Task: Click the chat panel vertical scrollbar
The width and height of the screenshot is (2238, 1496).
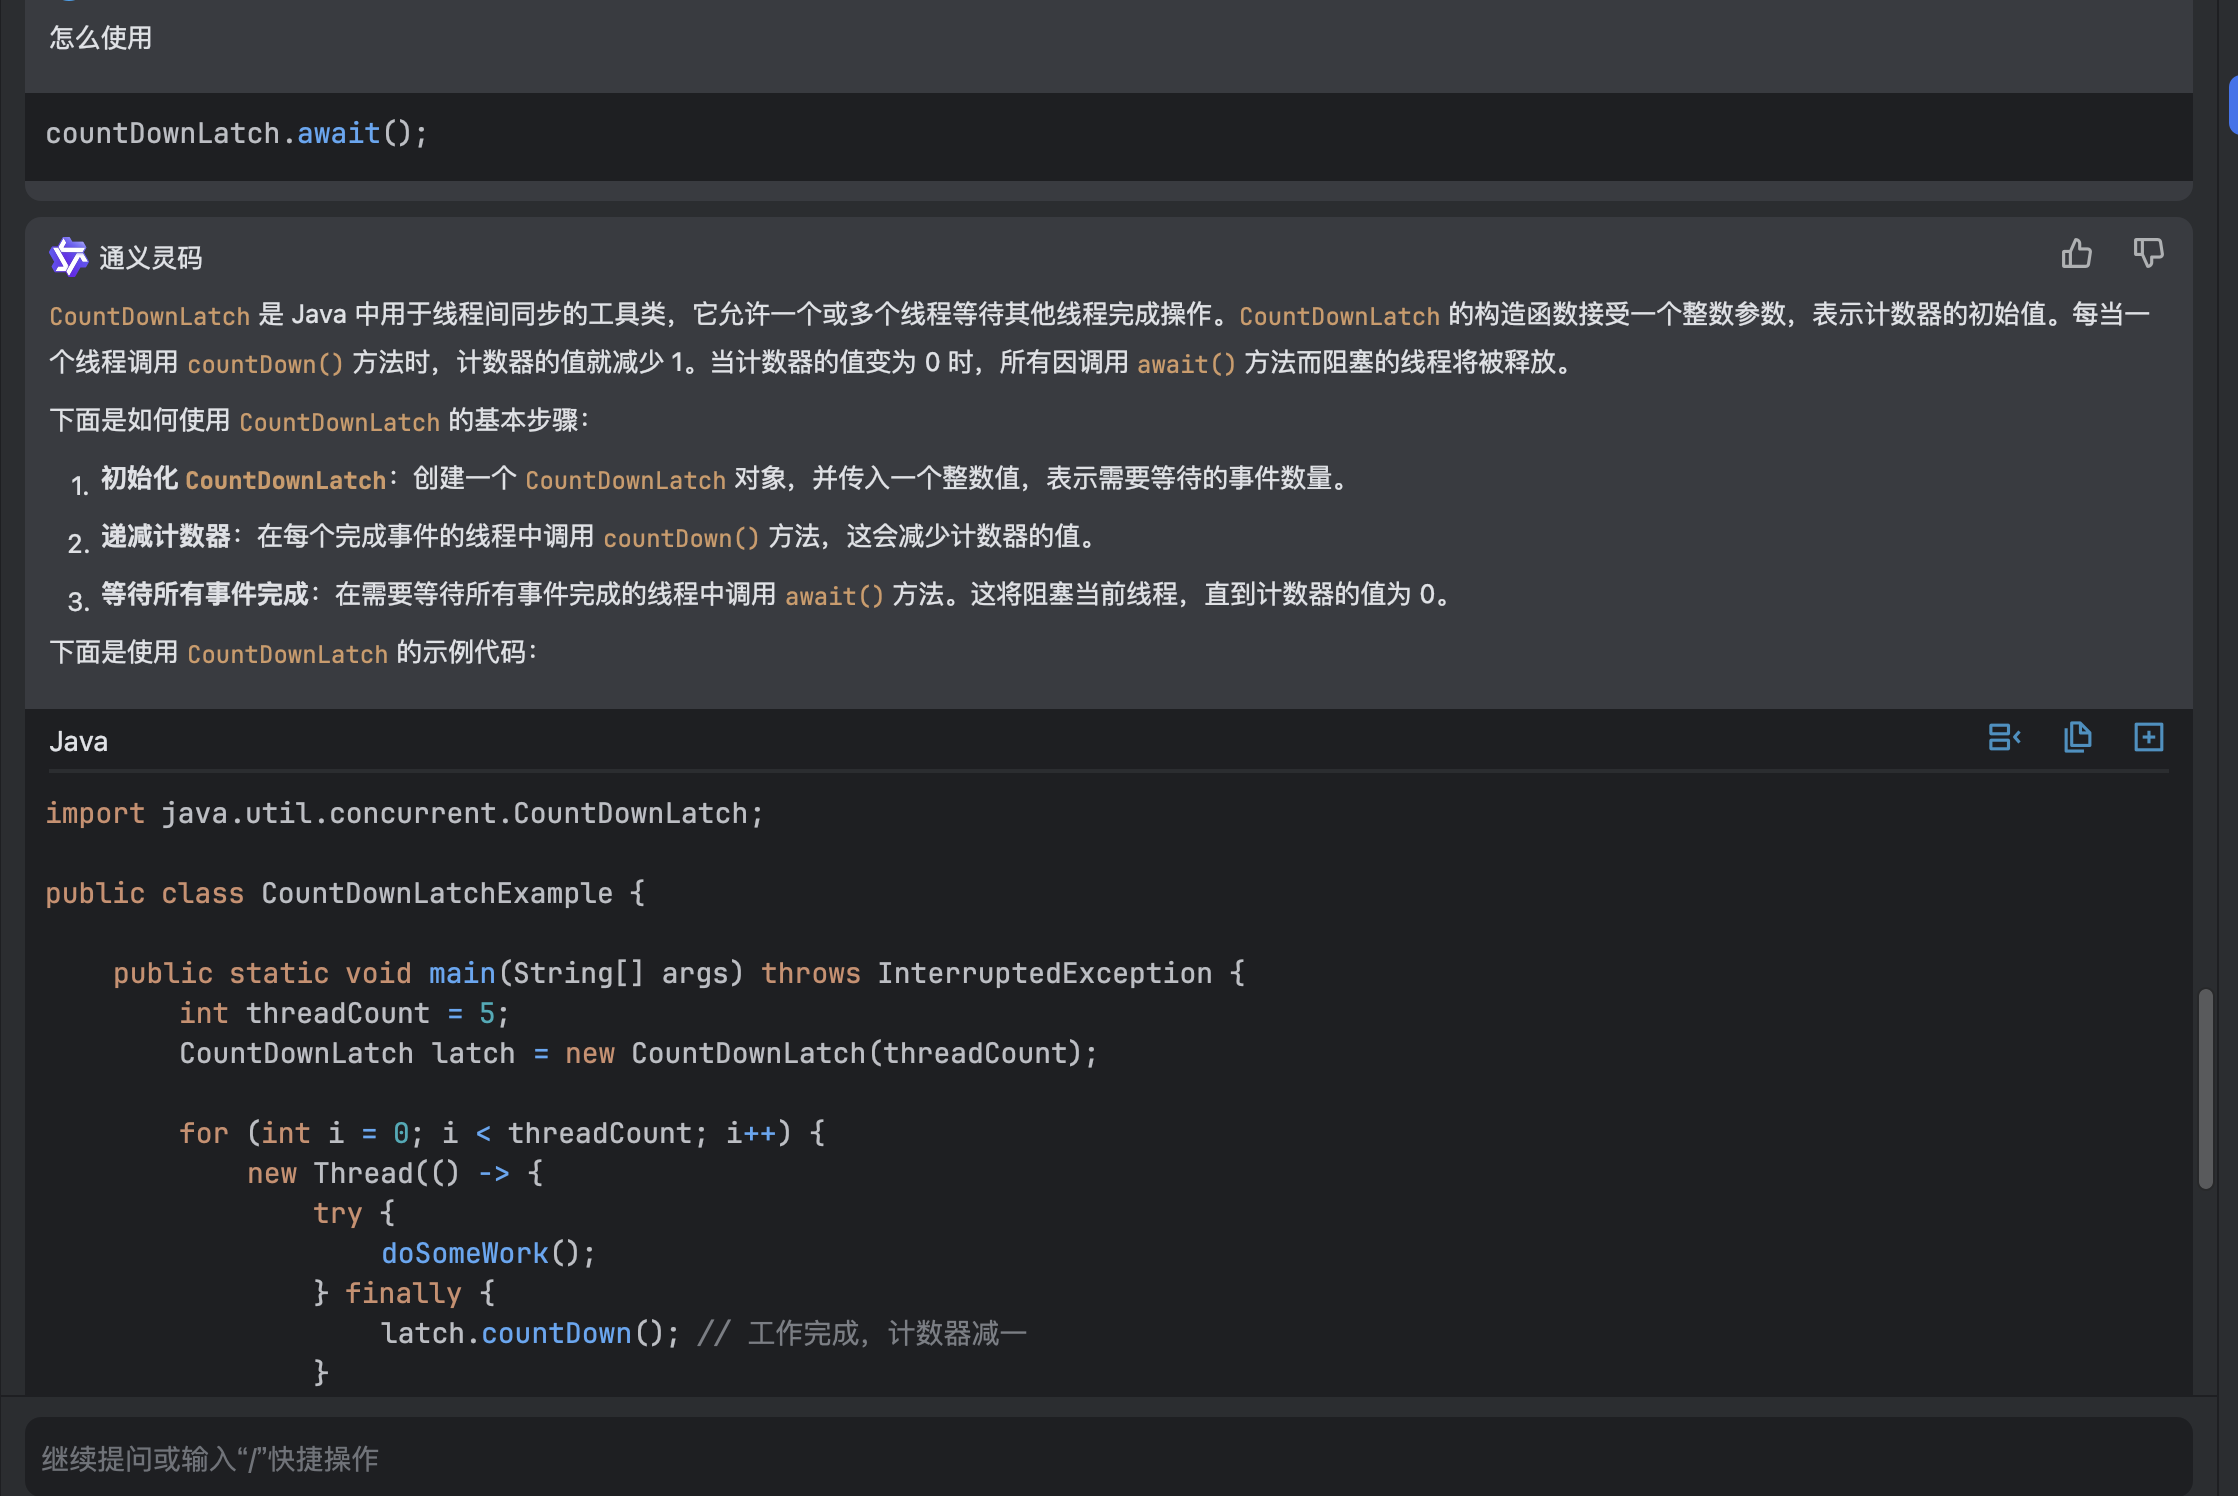Action: [x=2205, y=1088]
